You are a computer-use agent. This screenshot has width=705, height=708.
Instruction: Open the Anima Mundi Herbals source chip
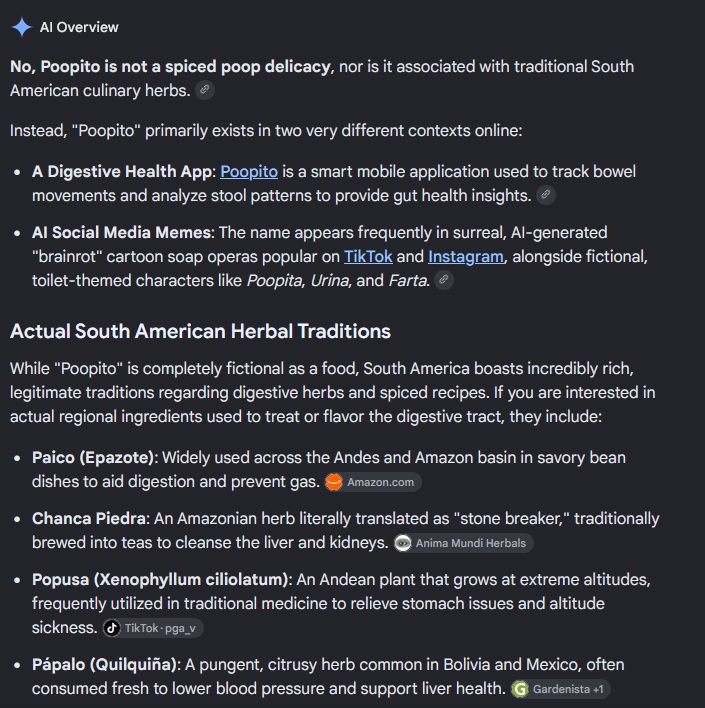[x=463, y=543]
